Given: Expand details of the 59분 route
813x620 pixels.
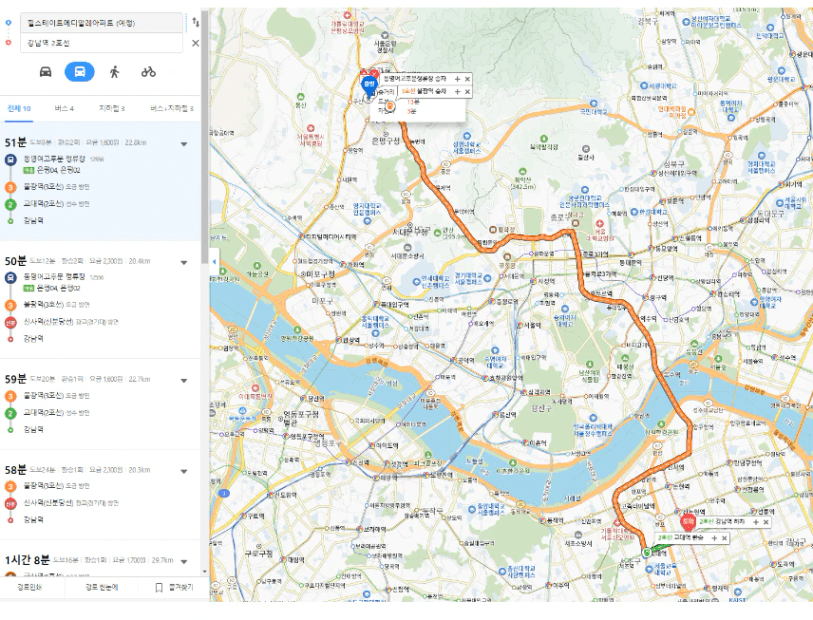Looking at the screenshot, I should pos(184,381).
